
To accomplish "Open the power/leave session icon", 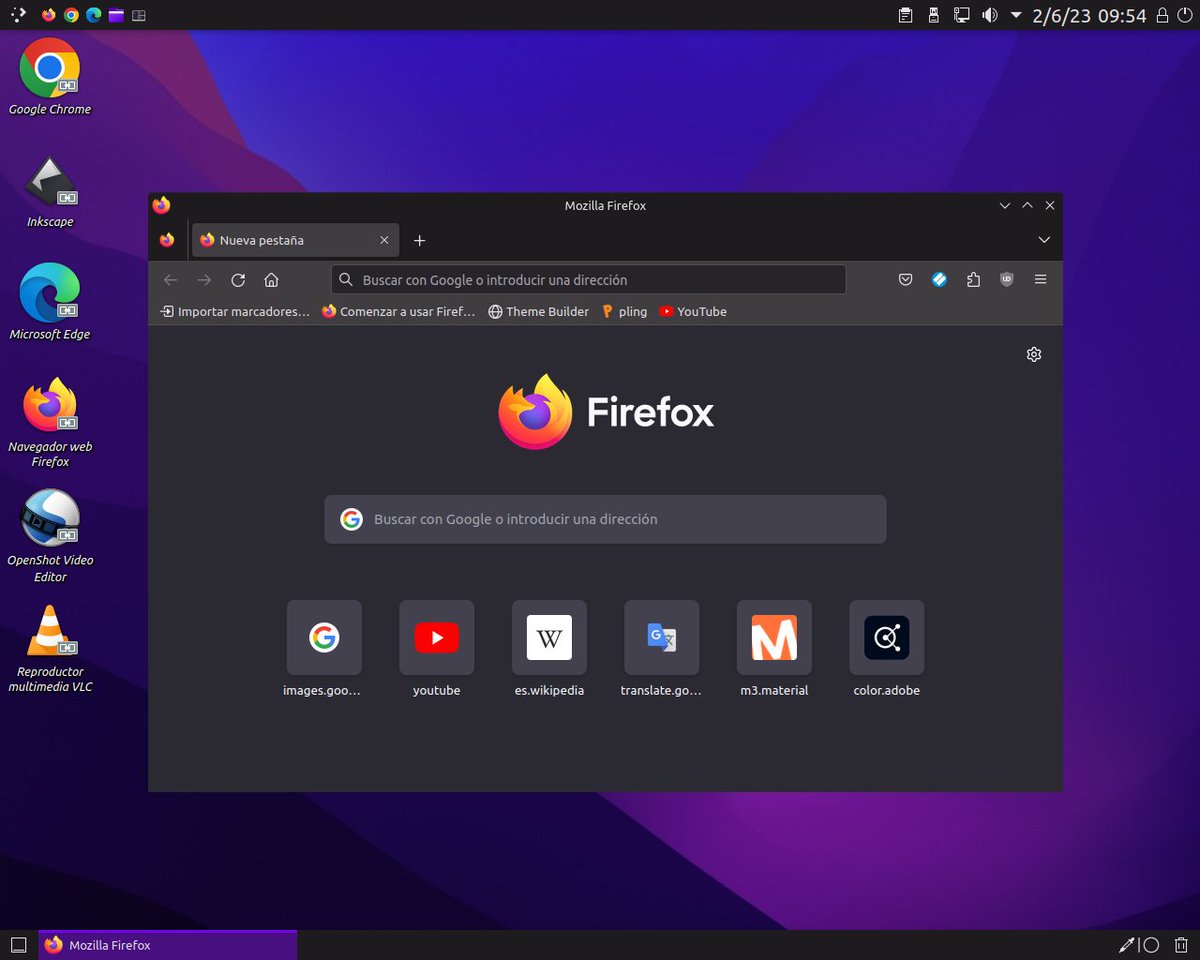I will coord(1184,15).
